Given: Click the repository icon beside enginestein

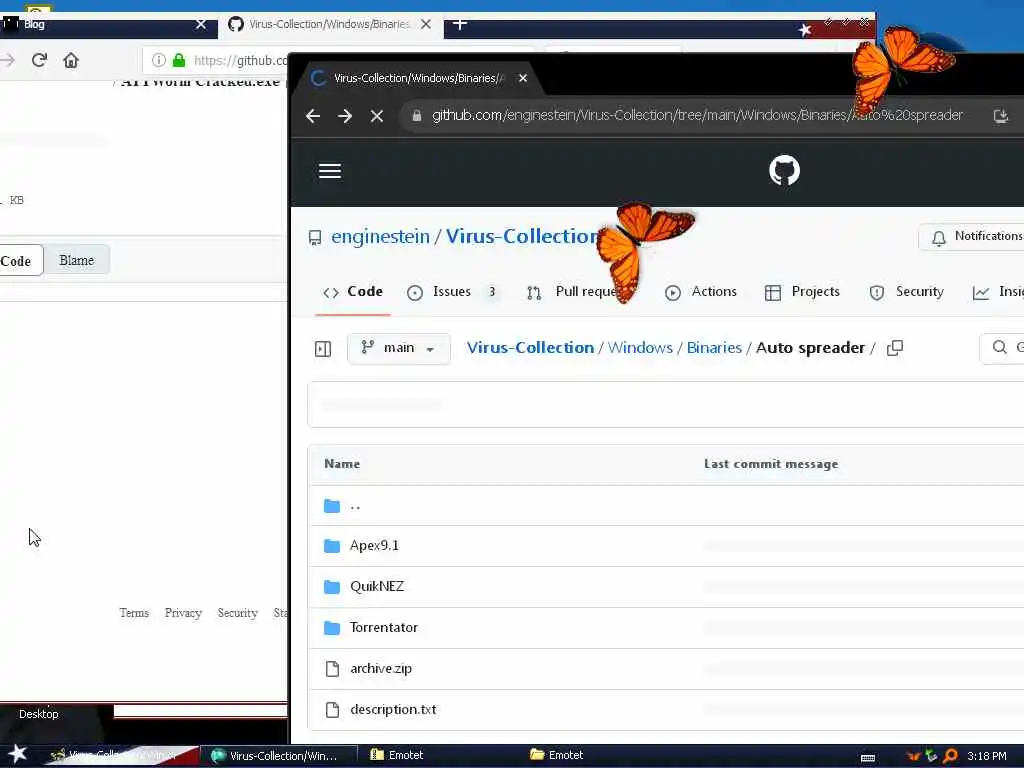Looking at the screenshot, I should click(315, 237).
